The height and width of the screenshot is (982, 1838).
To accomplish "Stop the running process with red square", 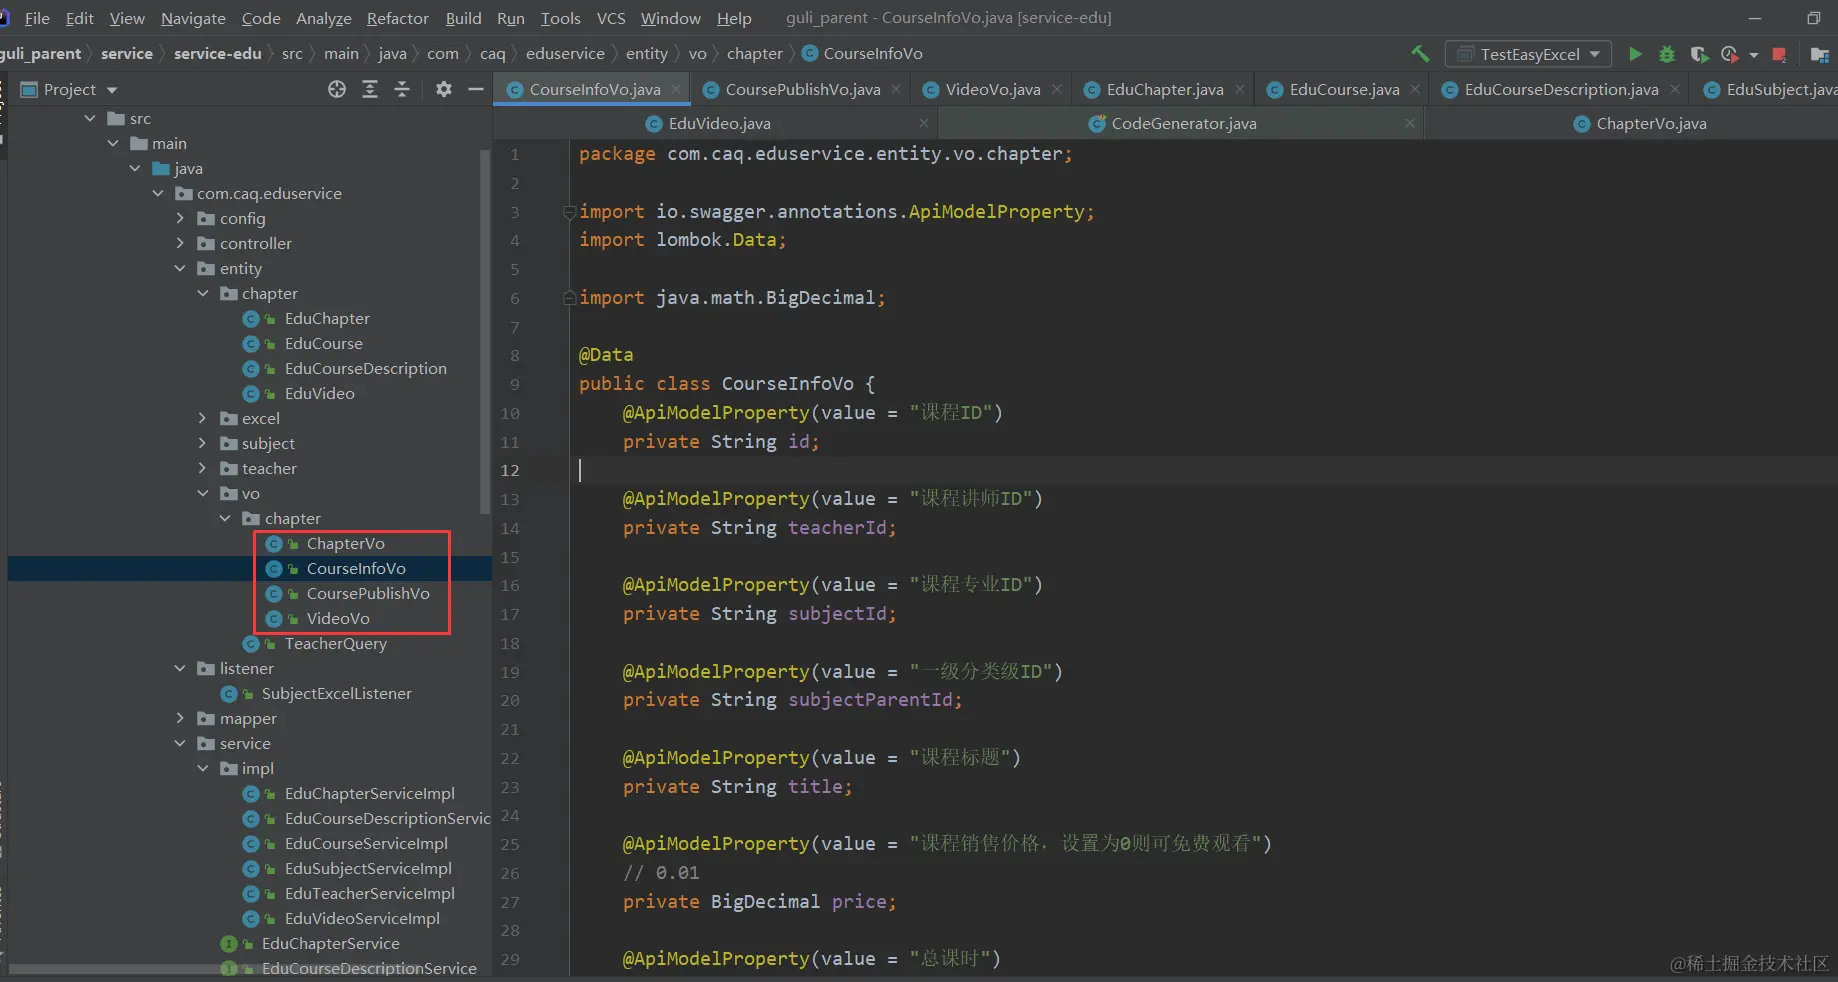I will coord(1779,54).
